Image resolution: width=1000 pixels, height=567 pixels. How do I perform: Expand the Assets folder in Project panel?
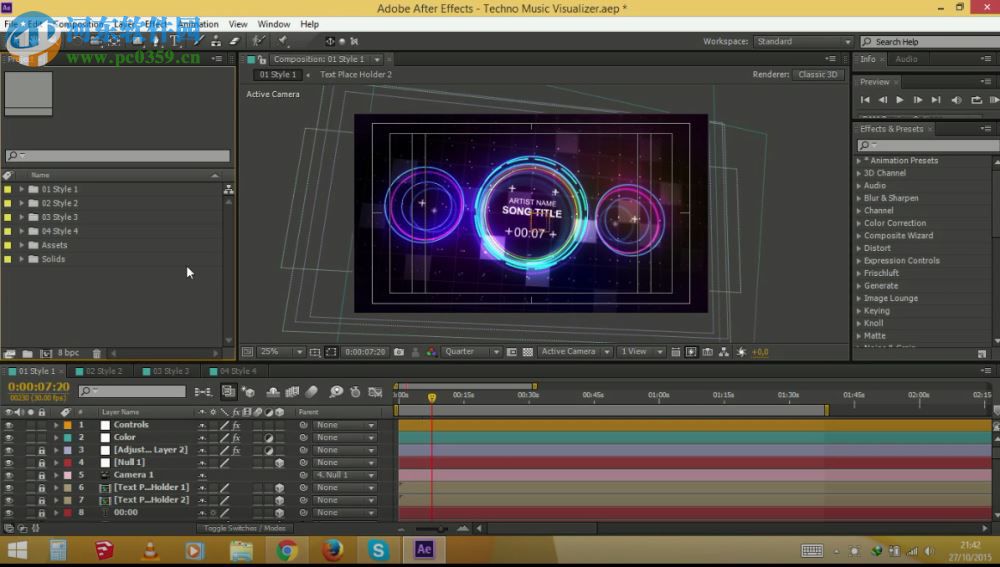[x=22, y=245]
